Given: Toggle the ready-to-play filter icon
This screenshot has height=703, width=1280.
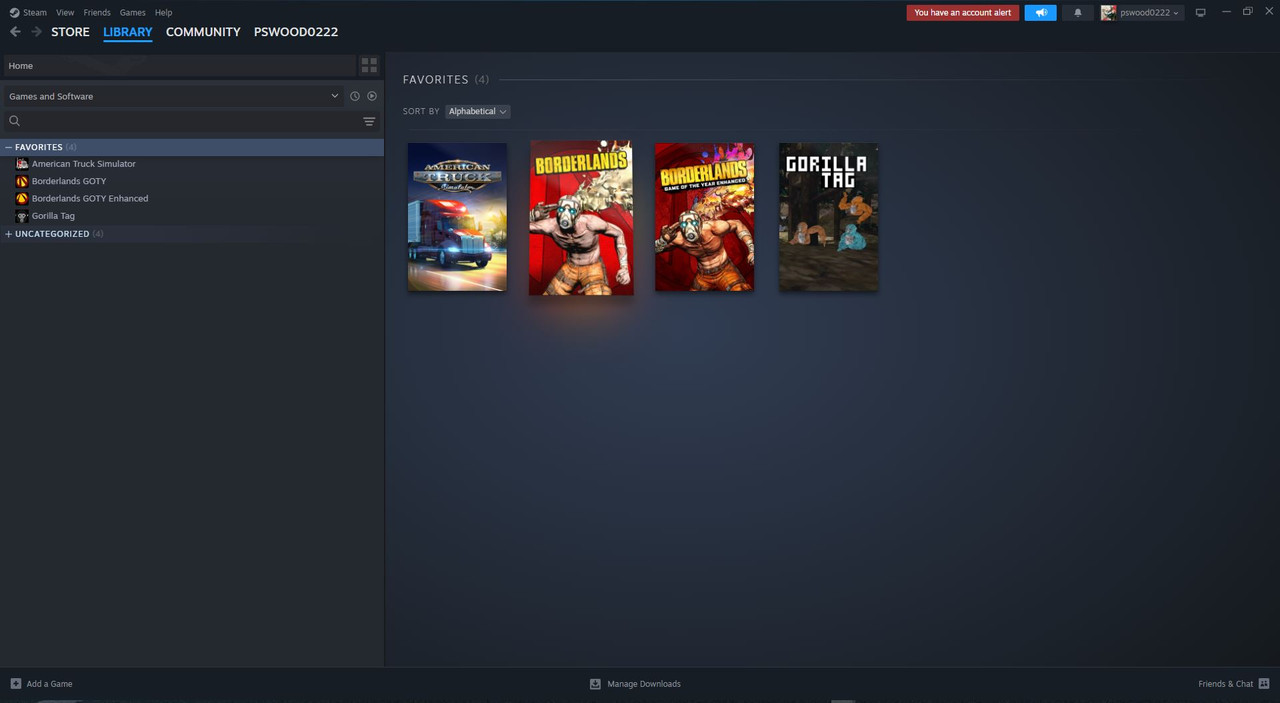Looking at the screenshot, I should pos(372,96).
